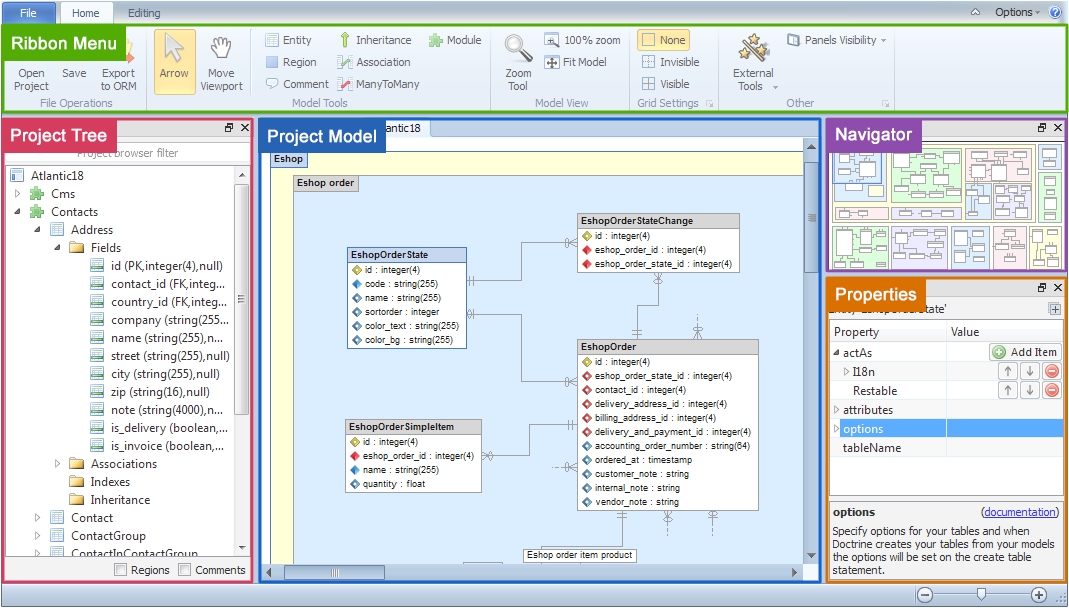Adjust the zoom slider handle

pos(982,595)
